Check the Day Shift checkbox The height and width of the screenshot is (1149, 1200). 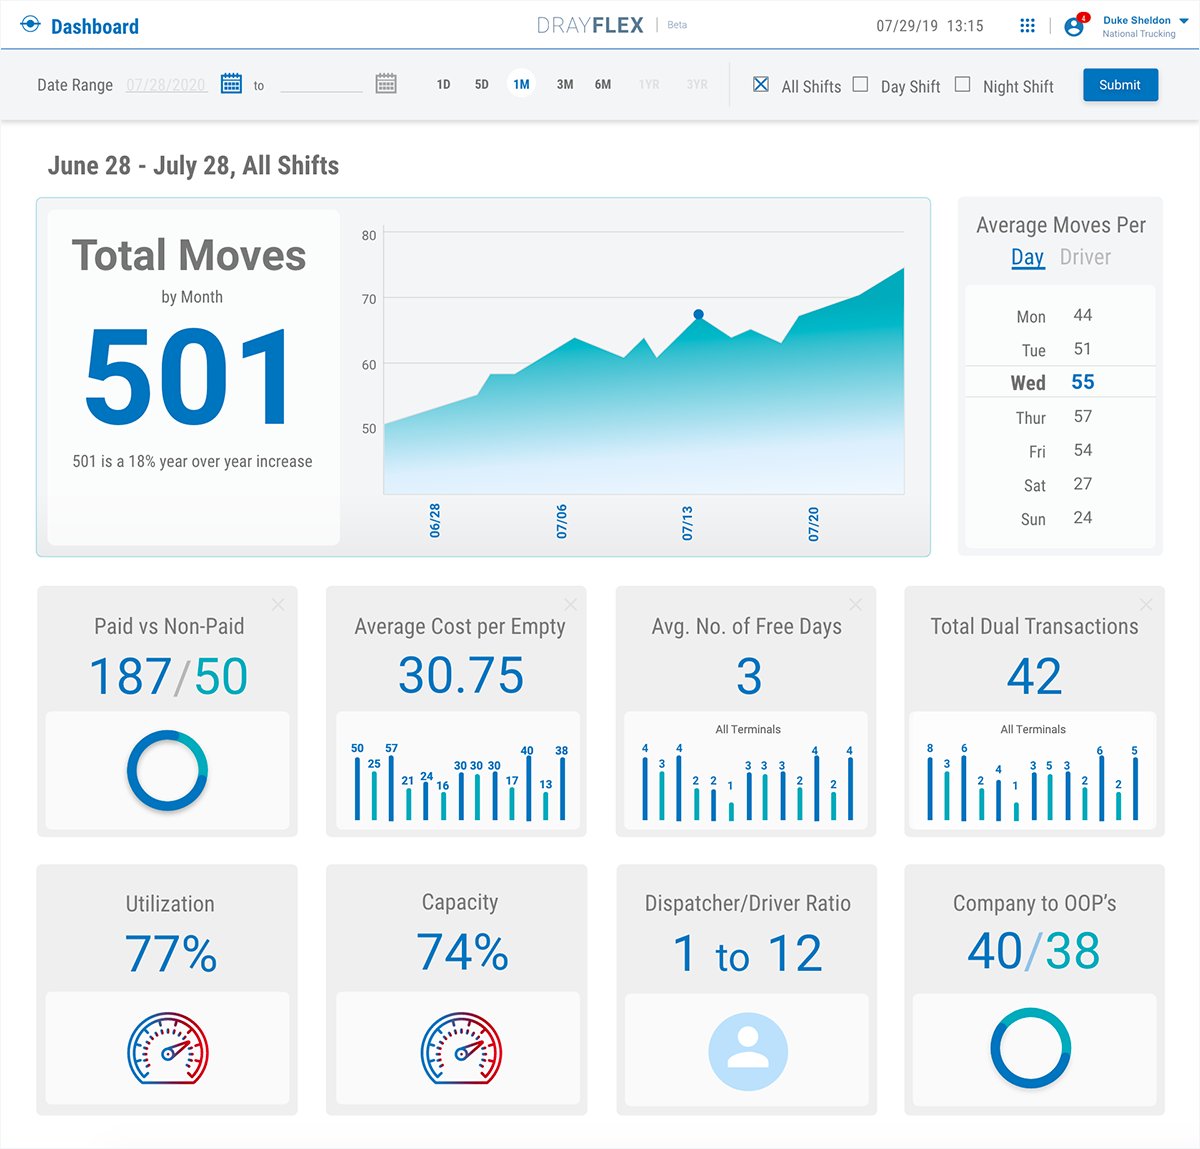860,85
